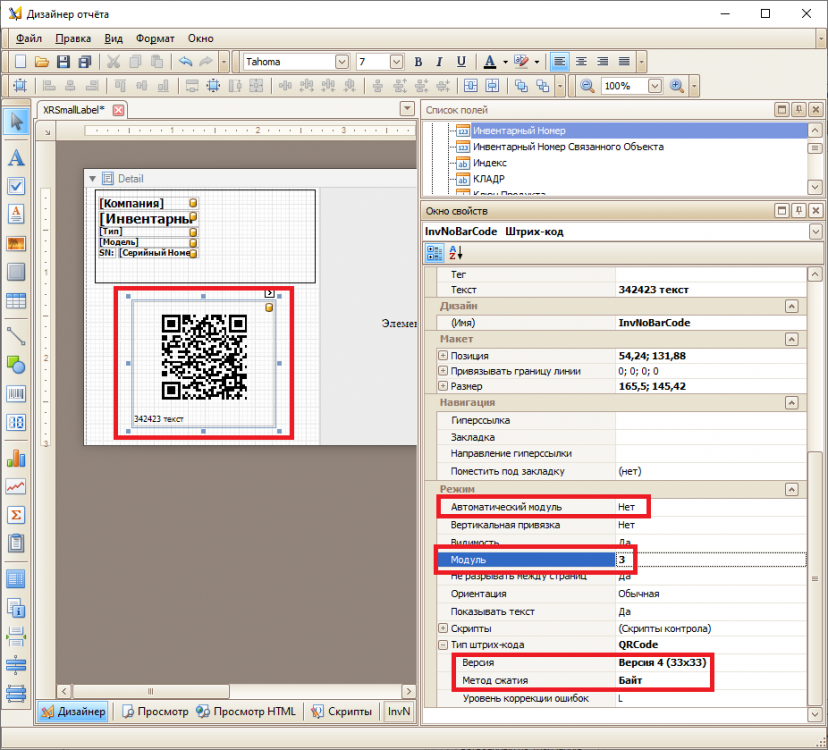Select the Chart tool in toolbox
828x750 pixels.
[16, 458]
